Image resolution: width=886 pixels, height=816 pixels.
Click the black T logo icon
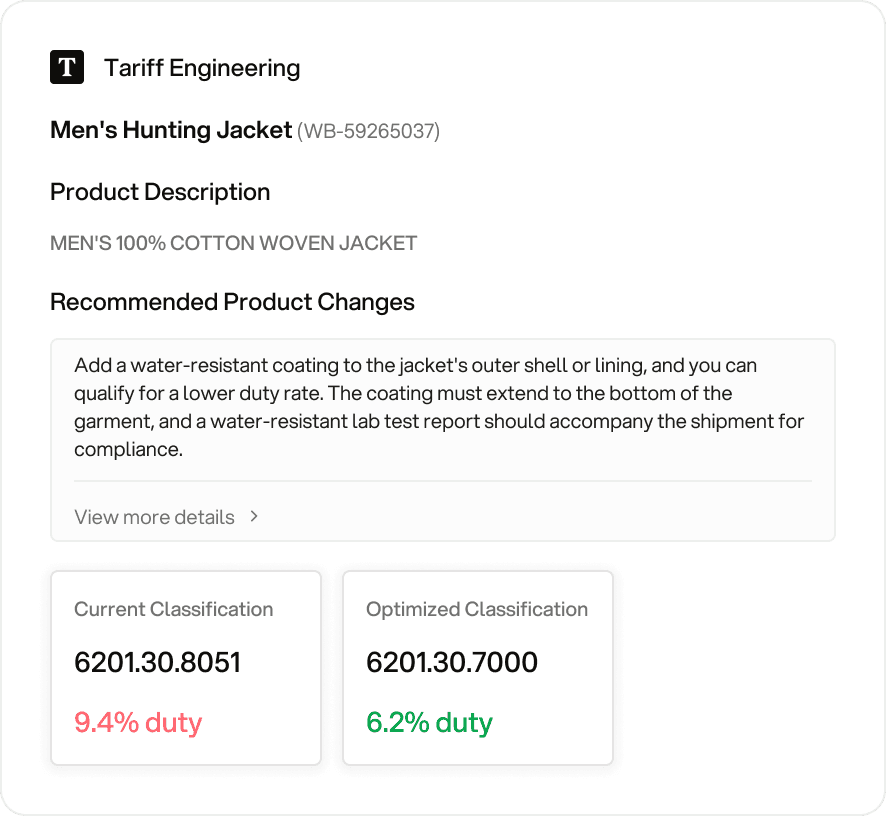pyautogui.click(x=67, y=67)
